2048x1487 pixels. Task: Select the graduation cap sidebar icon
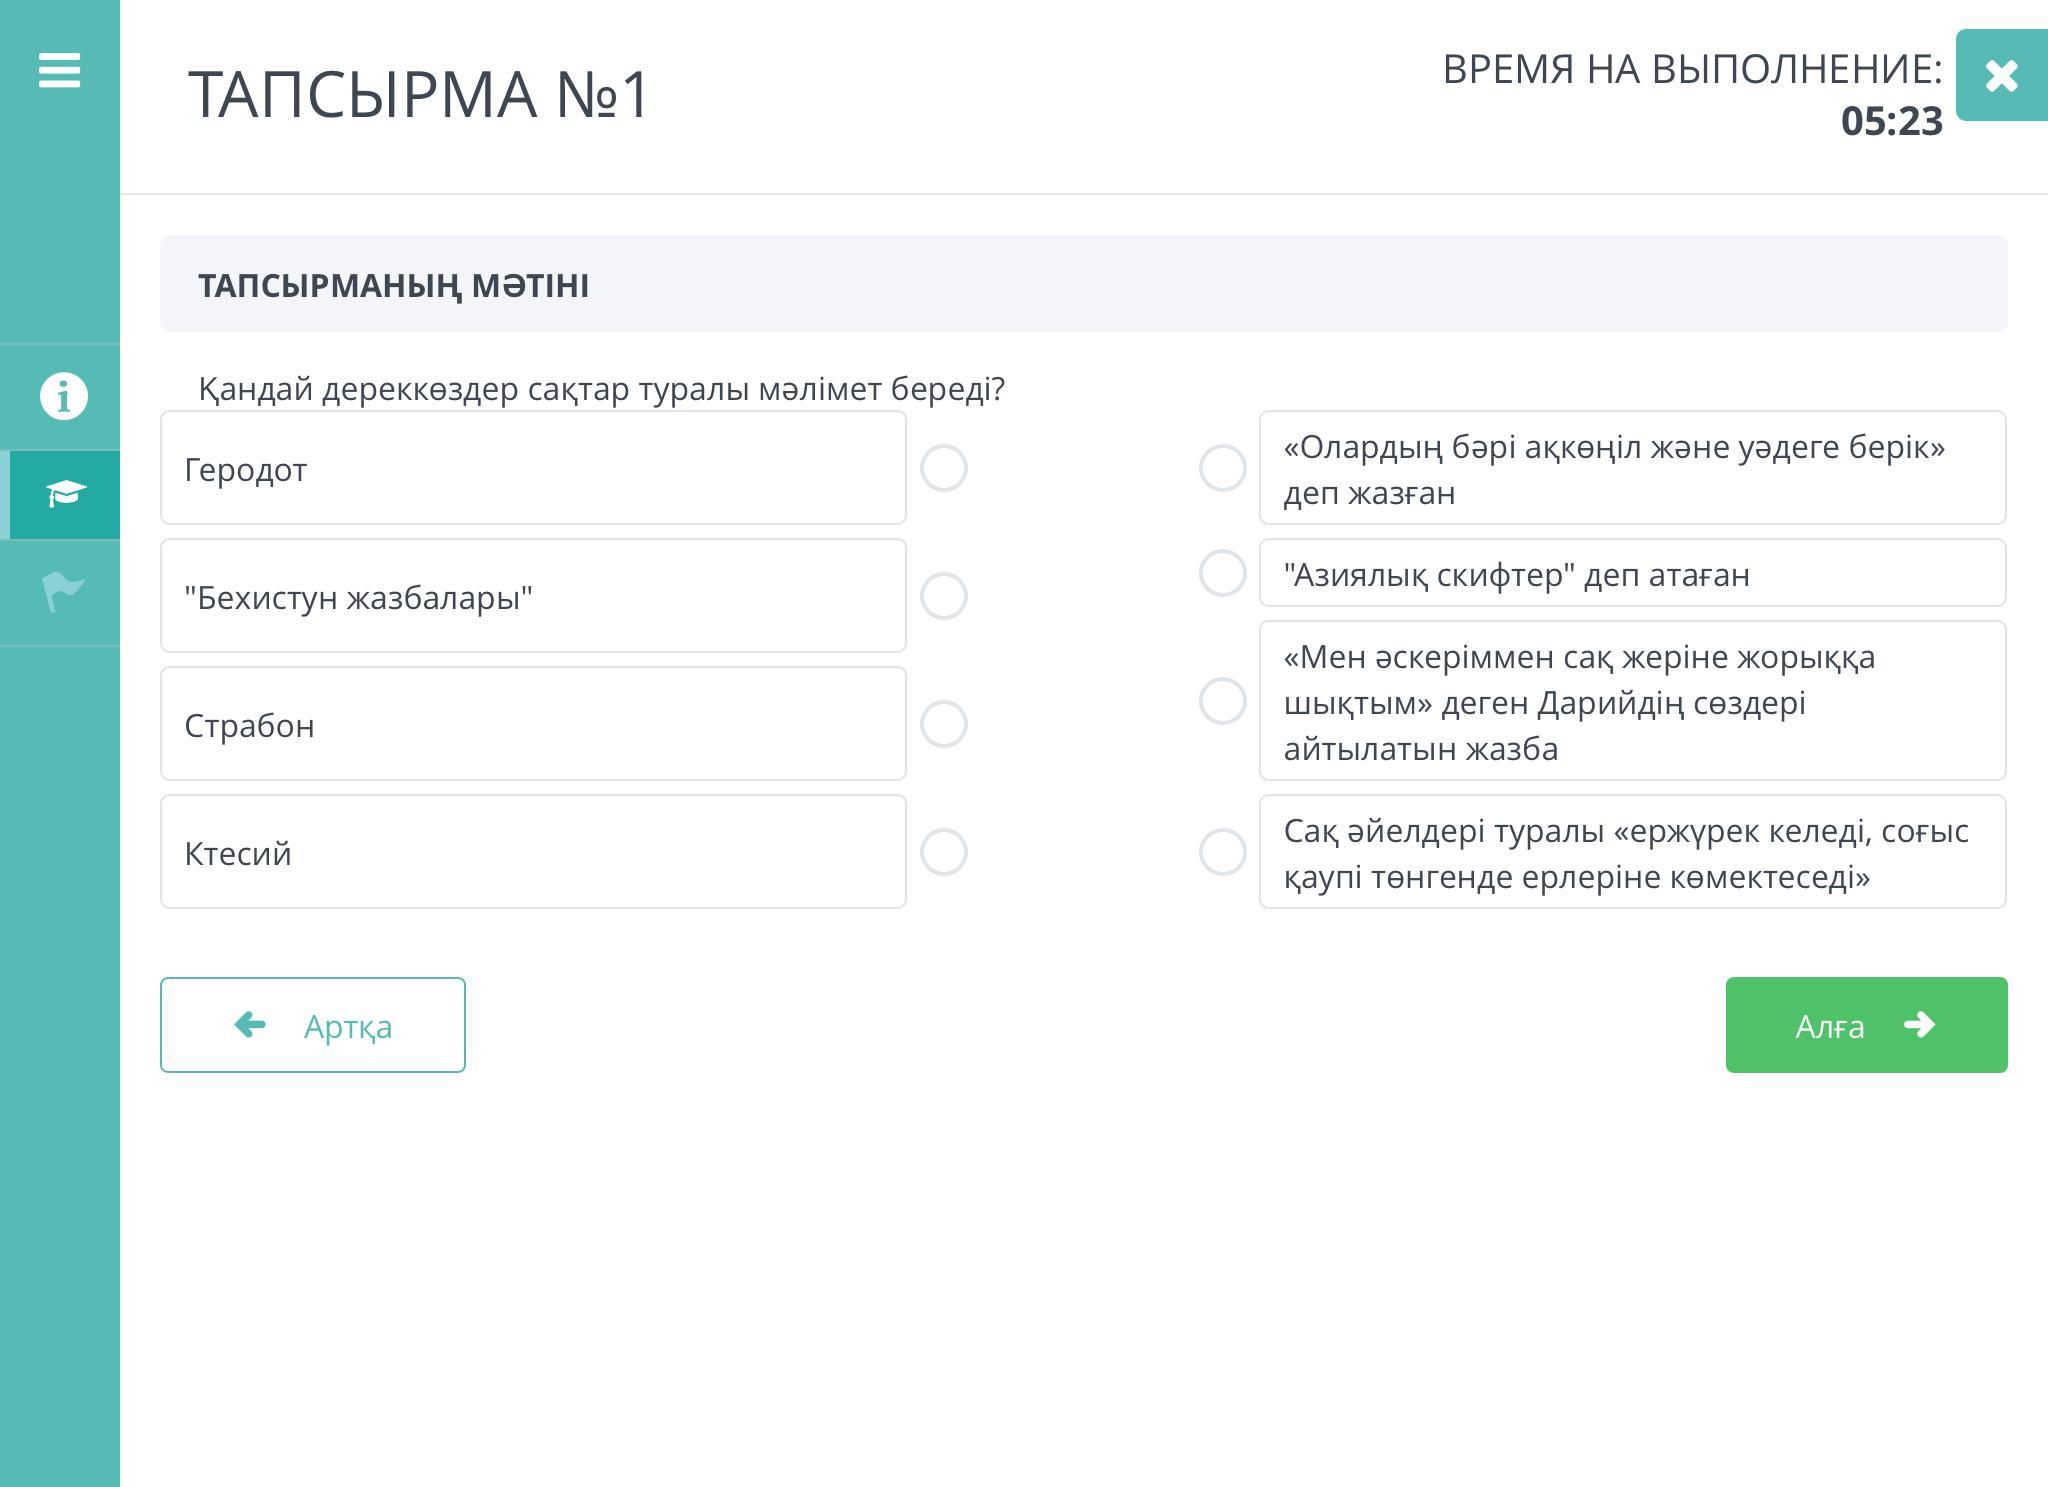[x=64, y=494]
